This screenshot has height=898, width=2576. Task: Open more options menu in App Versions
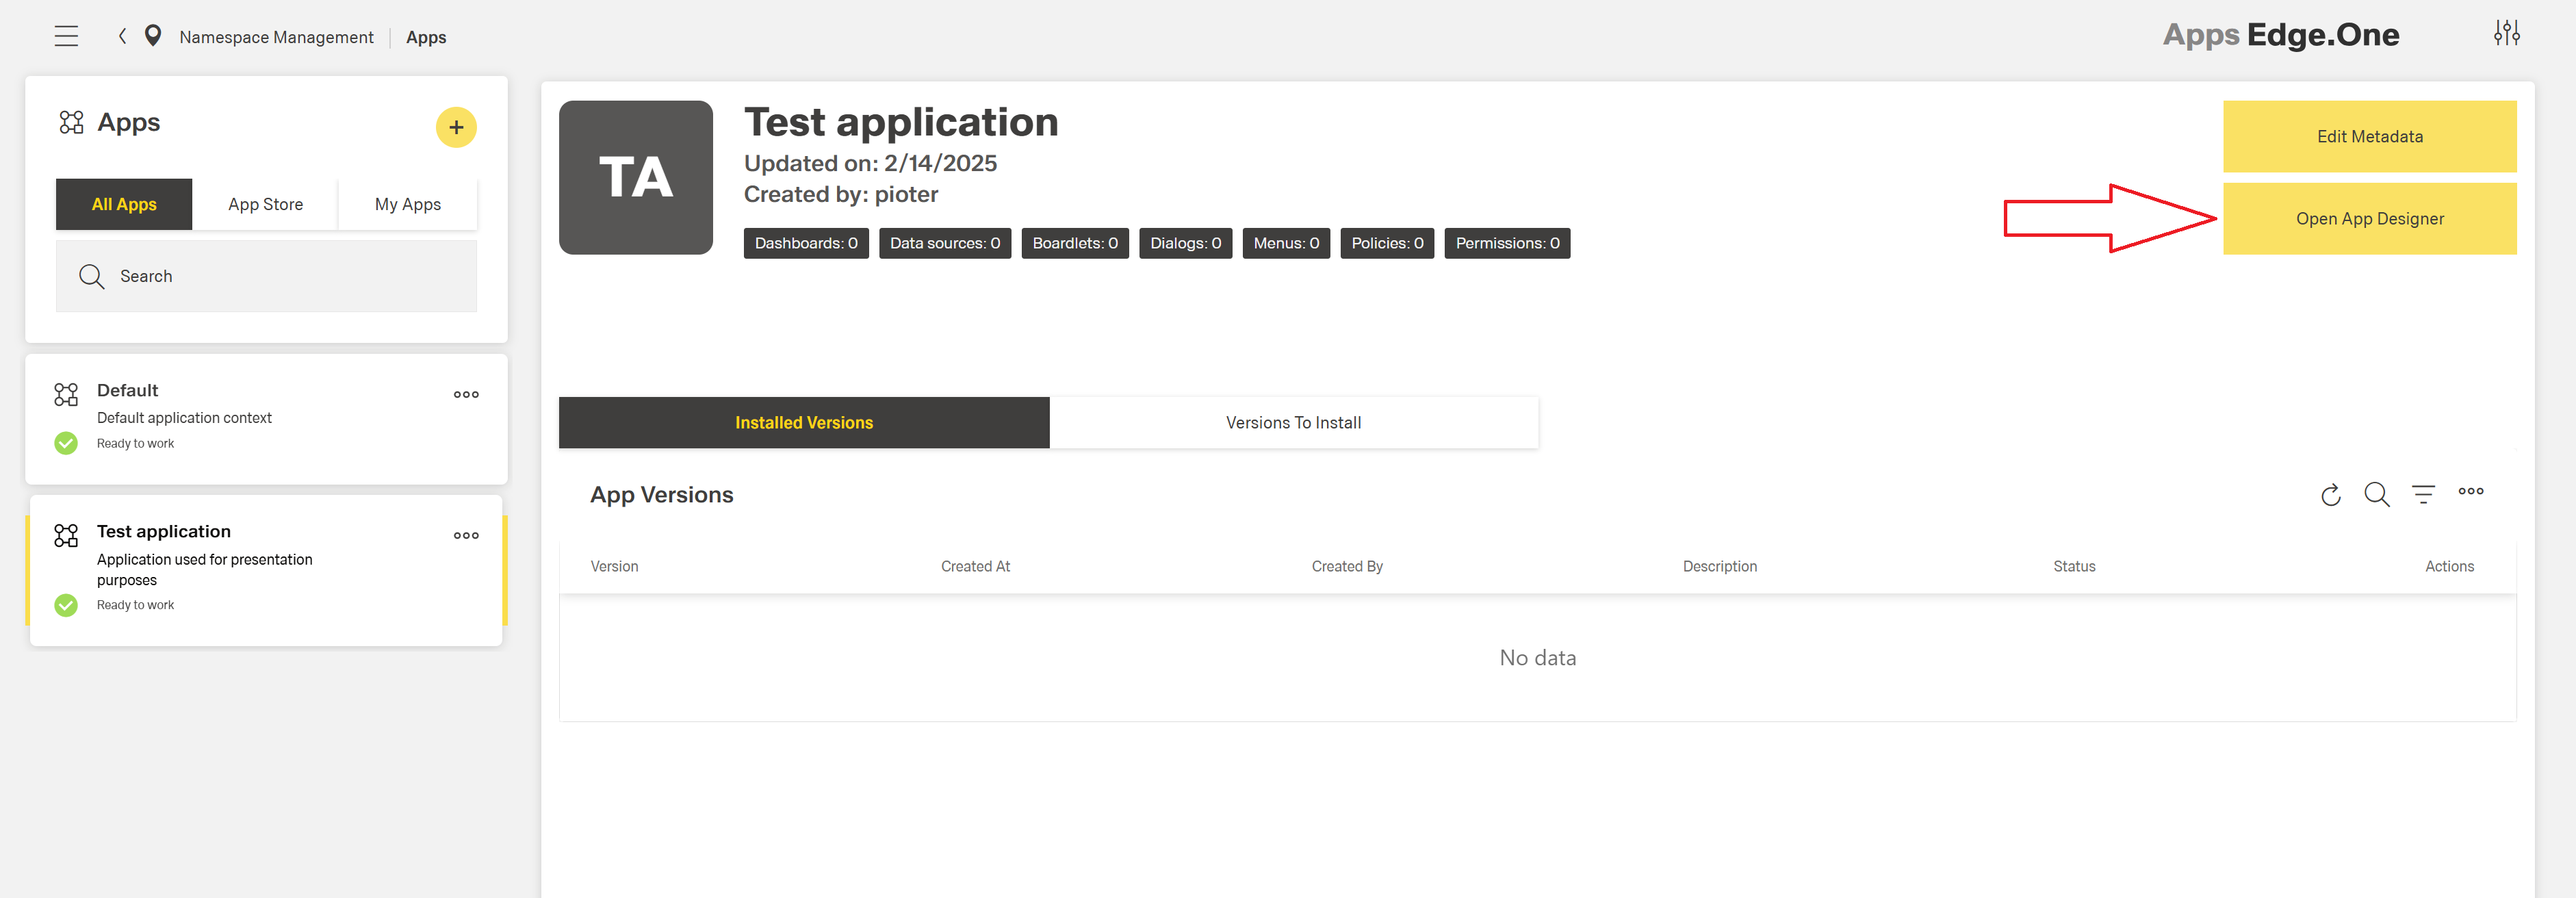coord(2471,491)
